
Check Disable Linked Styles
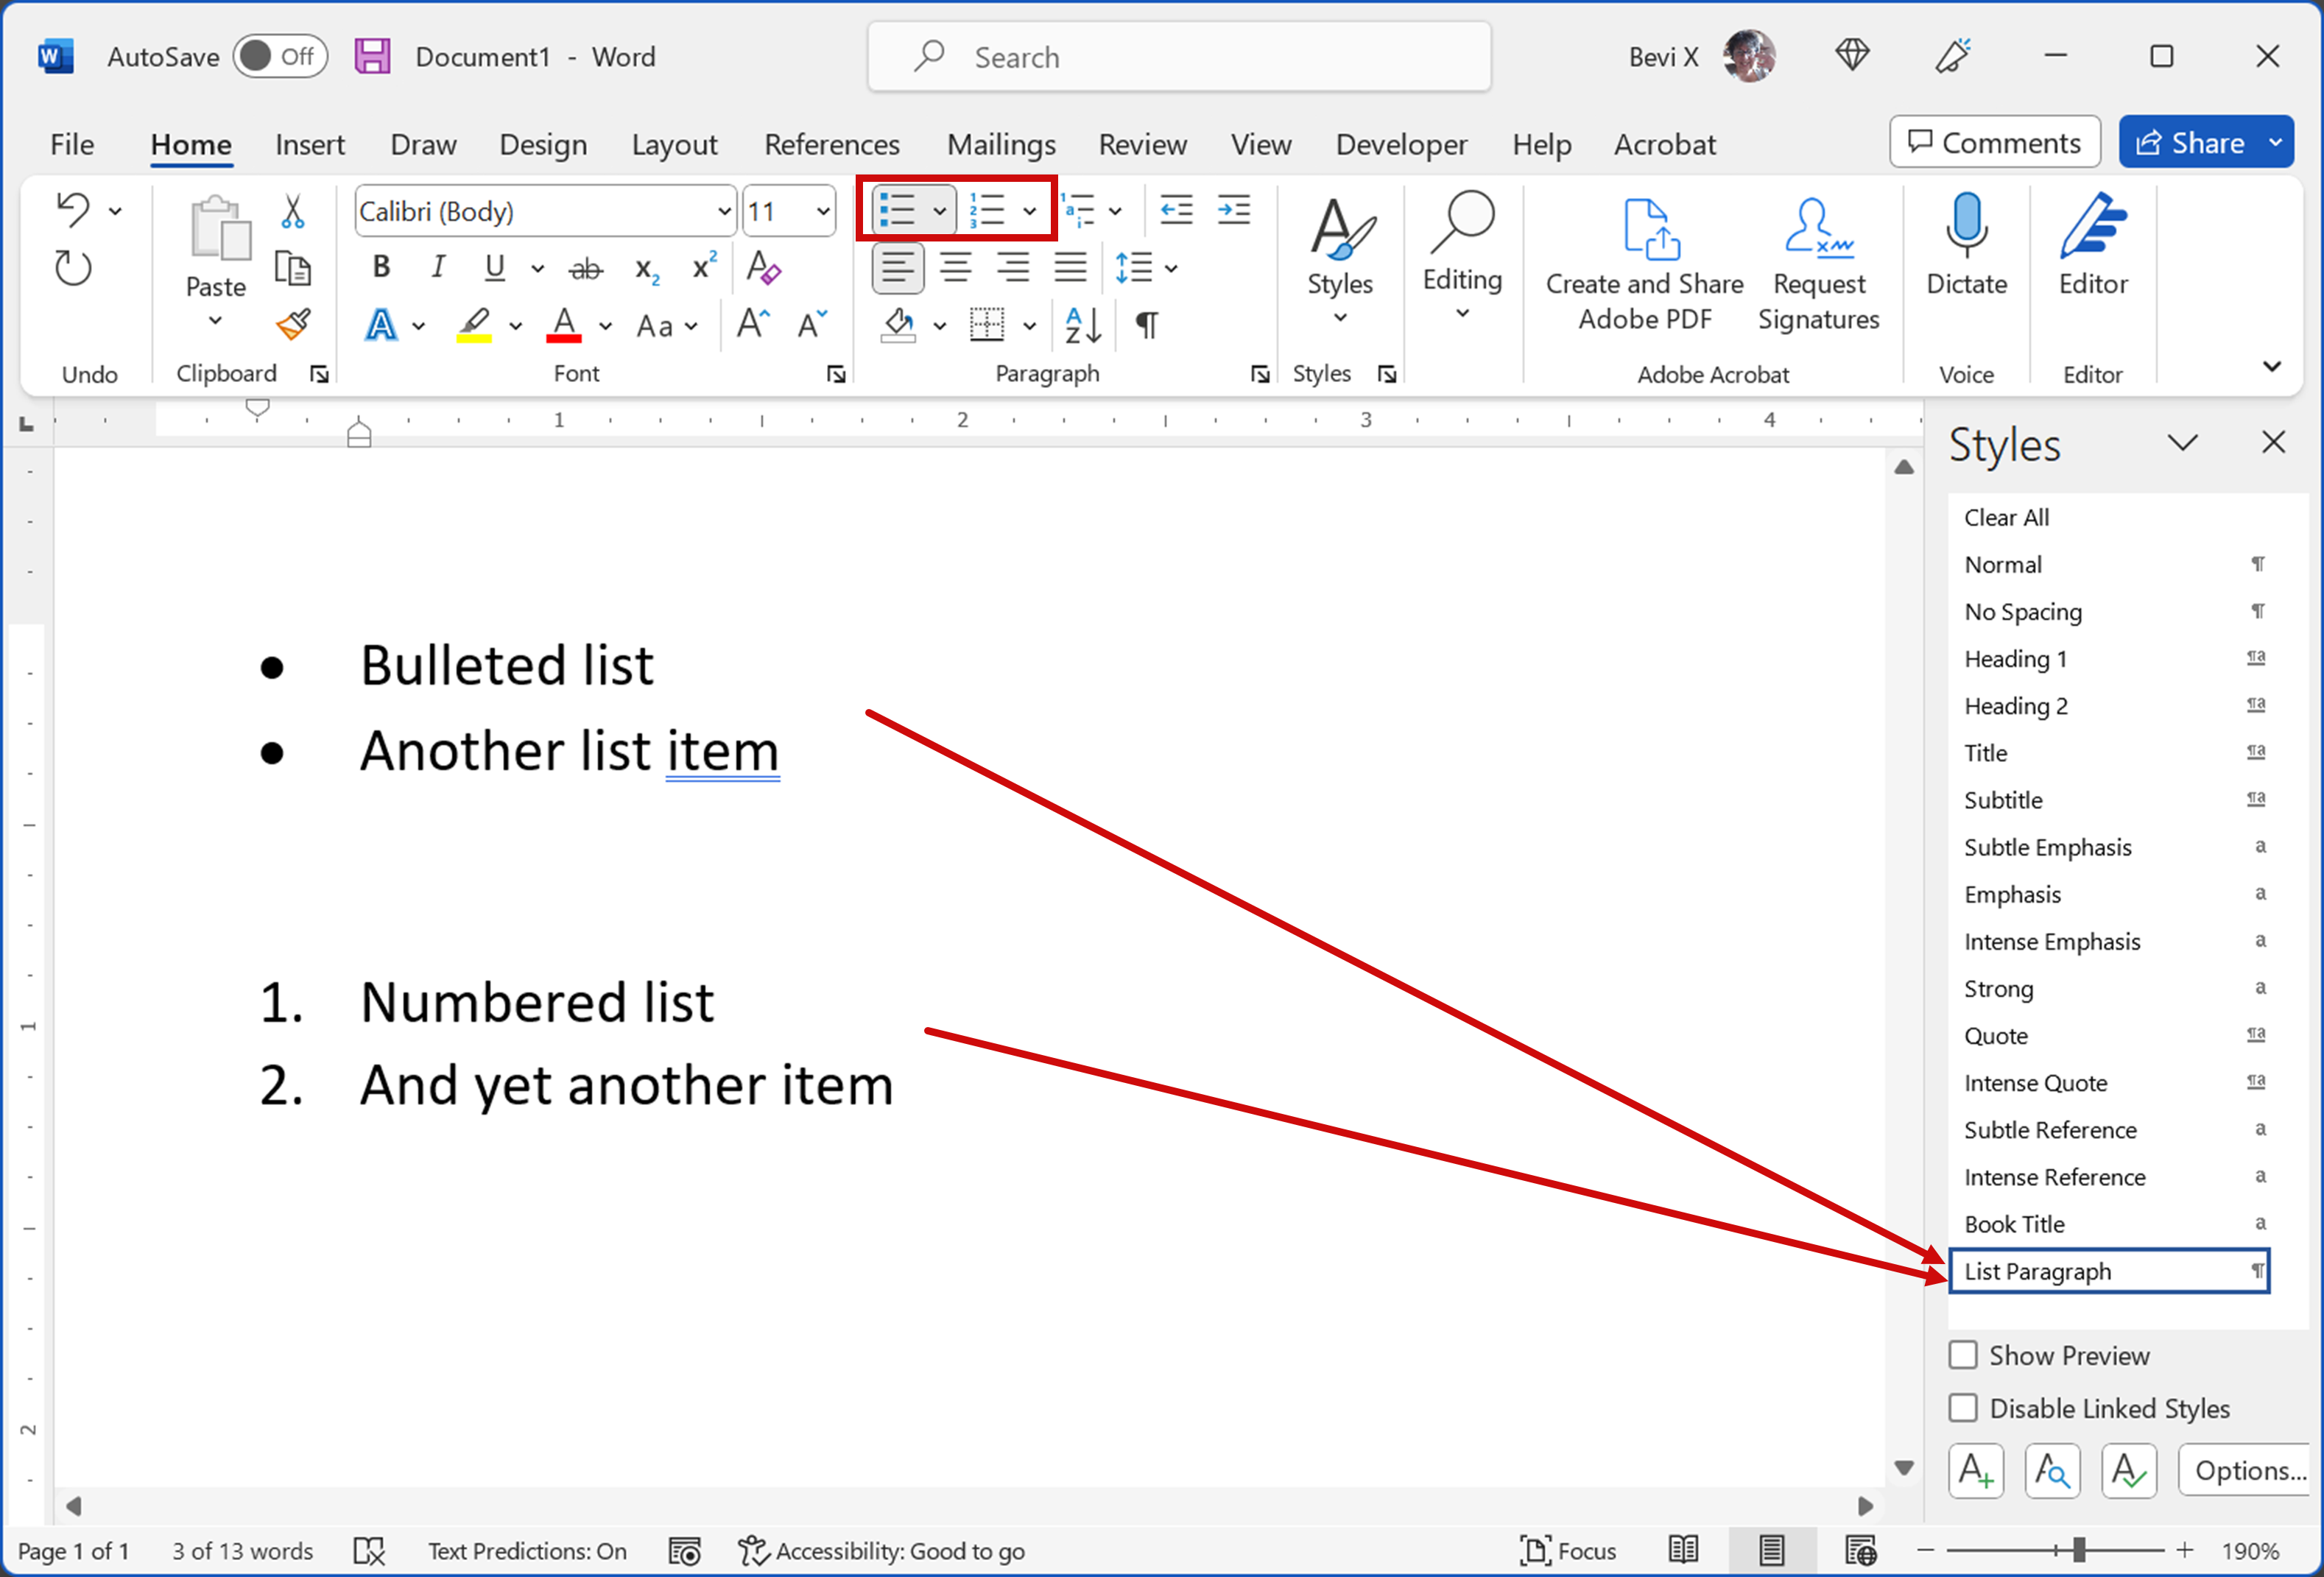(x=1963, y=1408)
